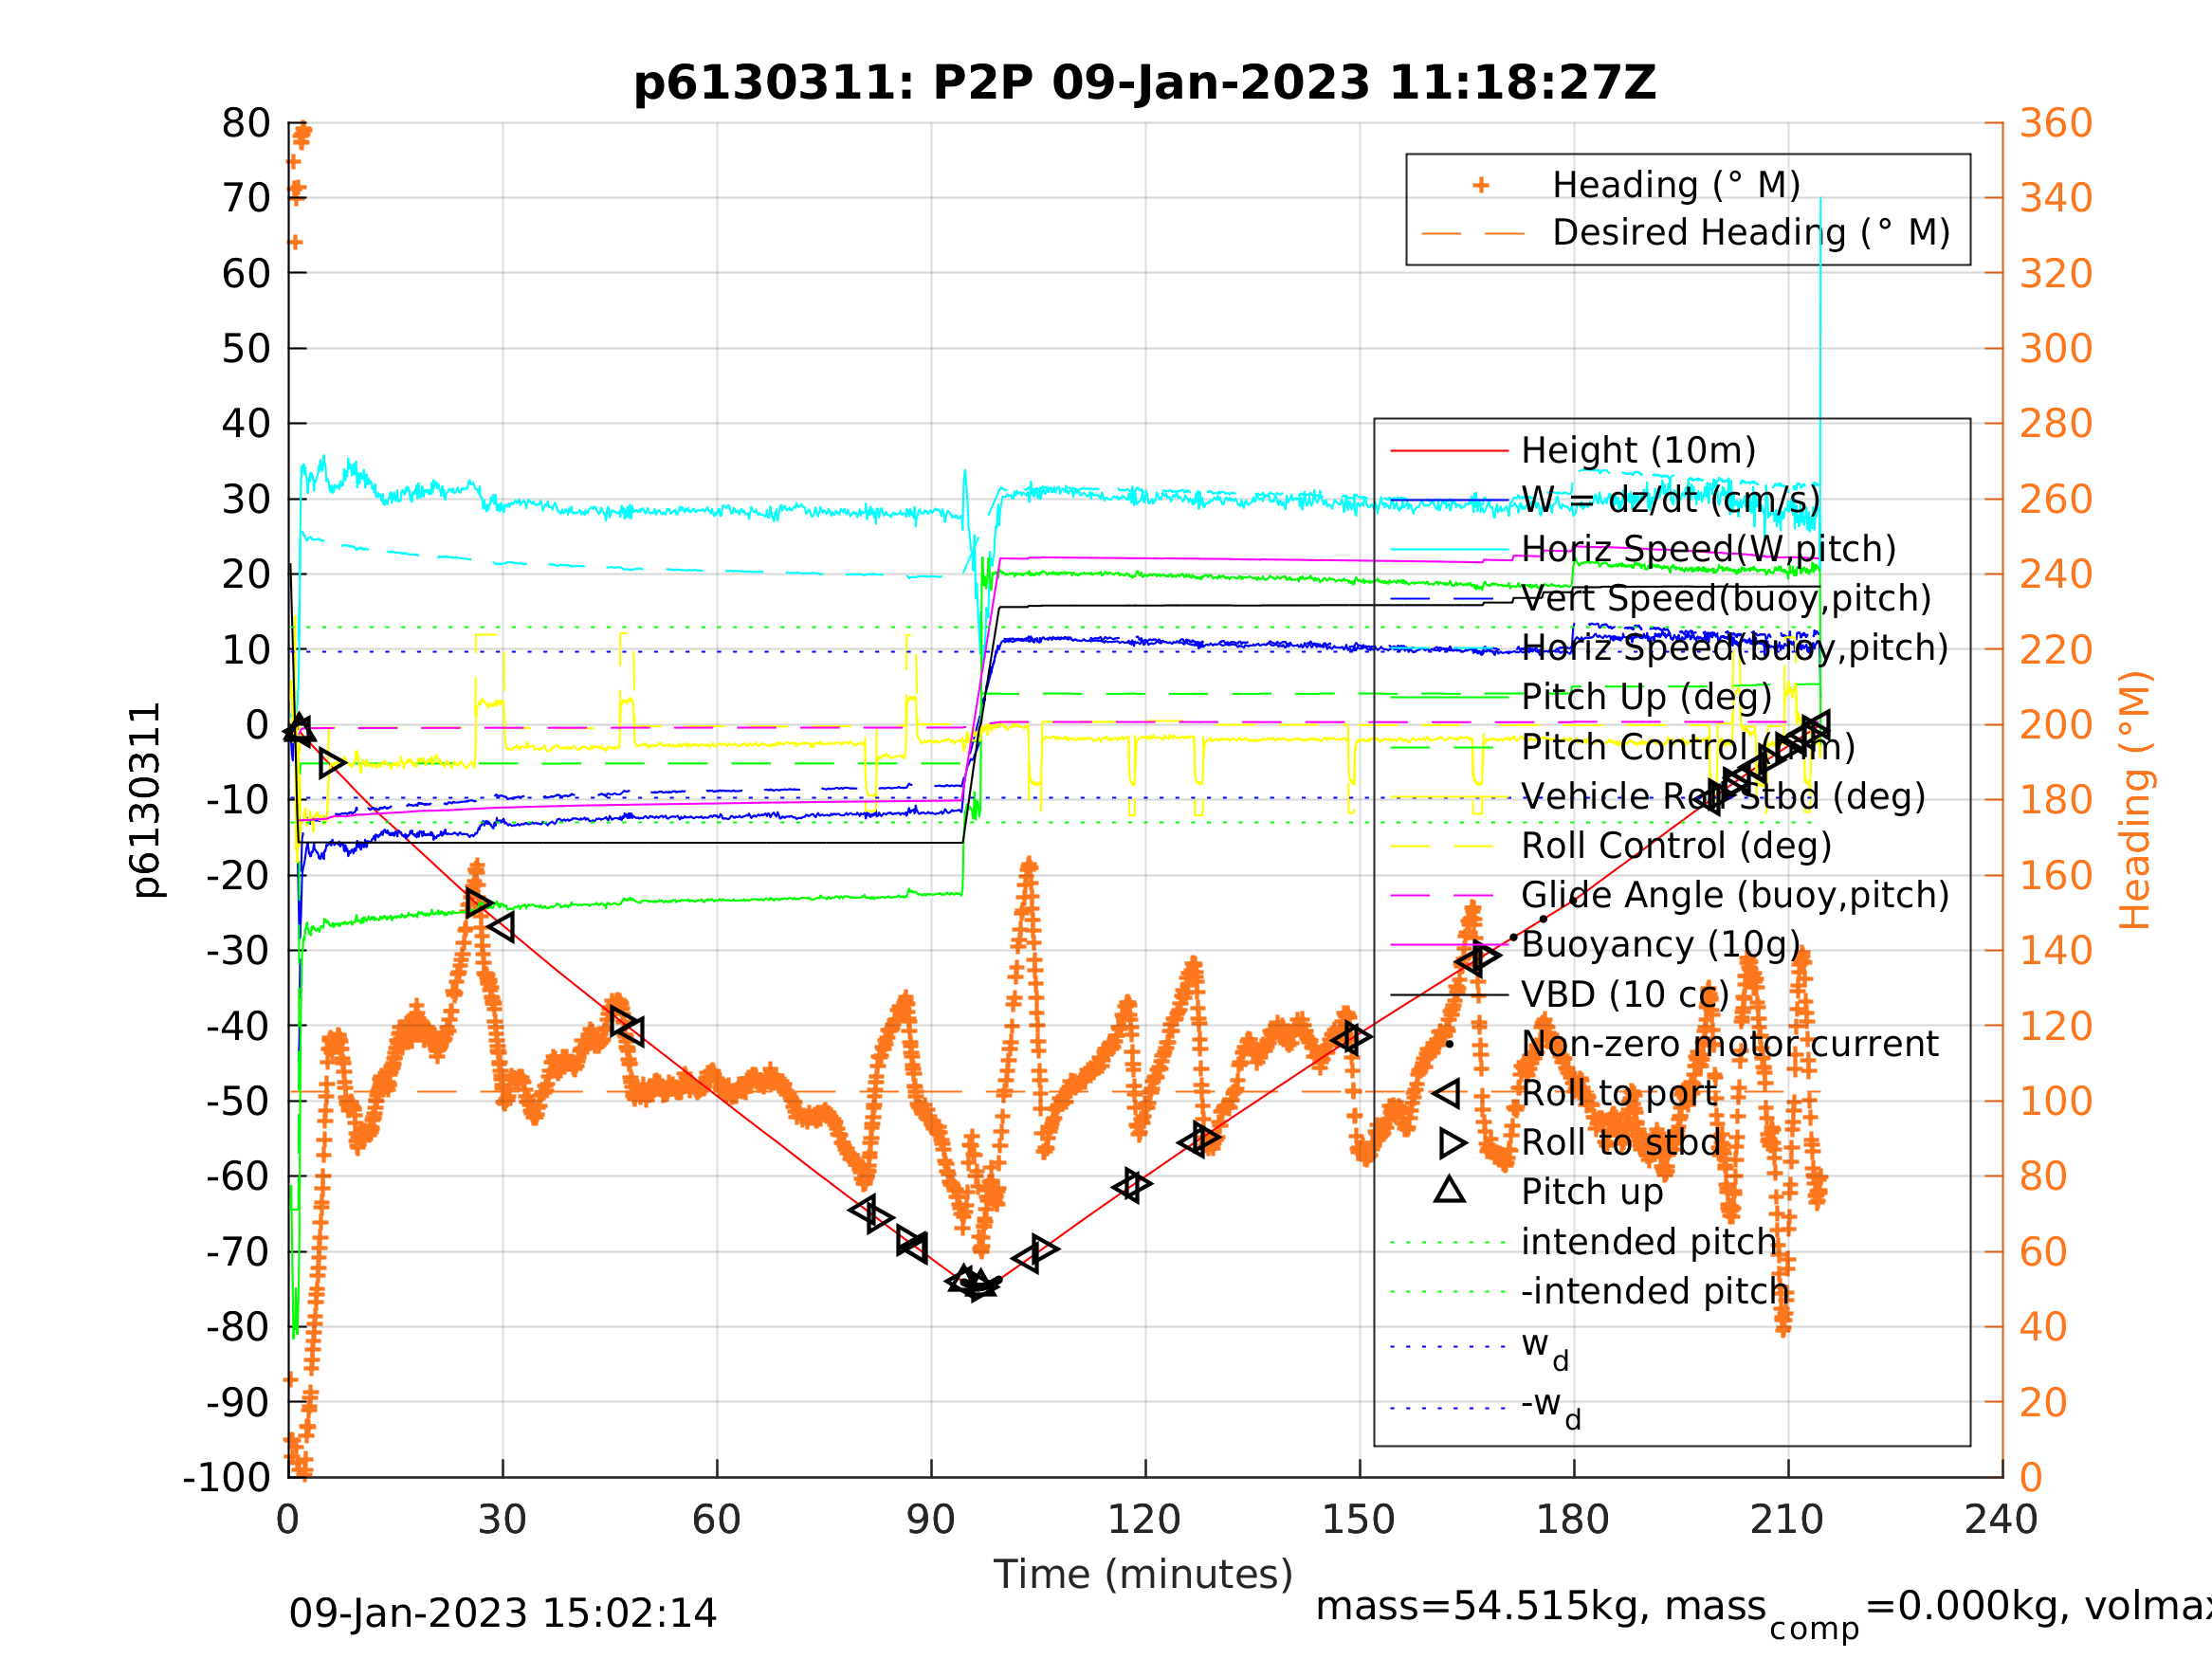
Task: Click the -intended pitch legend entry
Action: pos(1655,1291)
